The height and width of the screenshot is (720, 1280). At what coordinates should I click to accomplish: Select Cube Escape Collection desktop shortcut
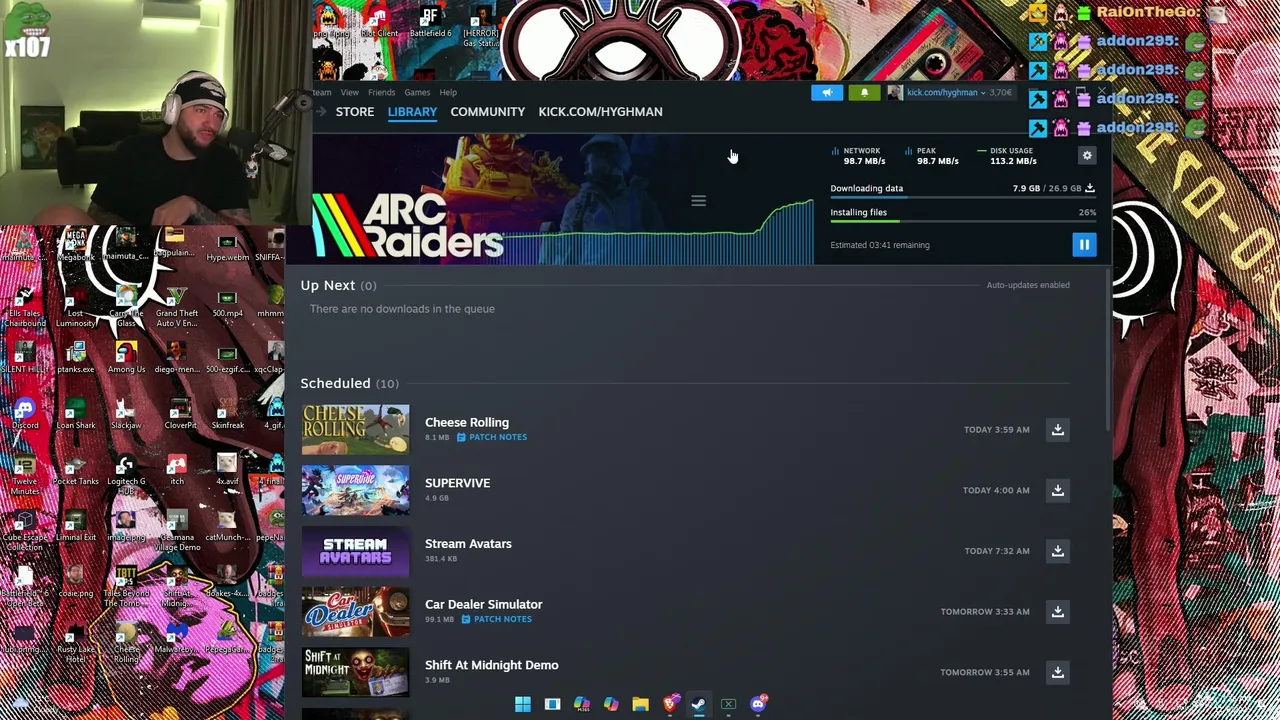coord(25,530)
